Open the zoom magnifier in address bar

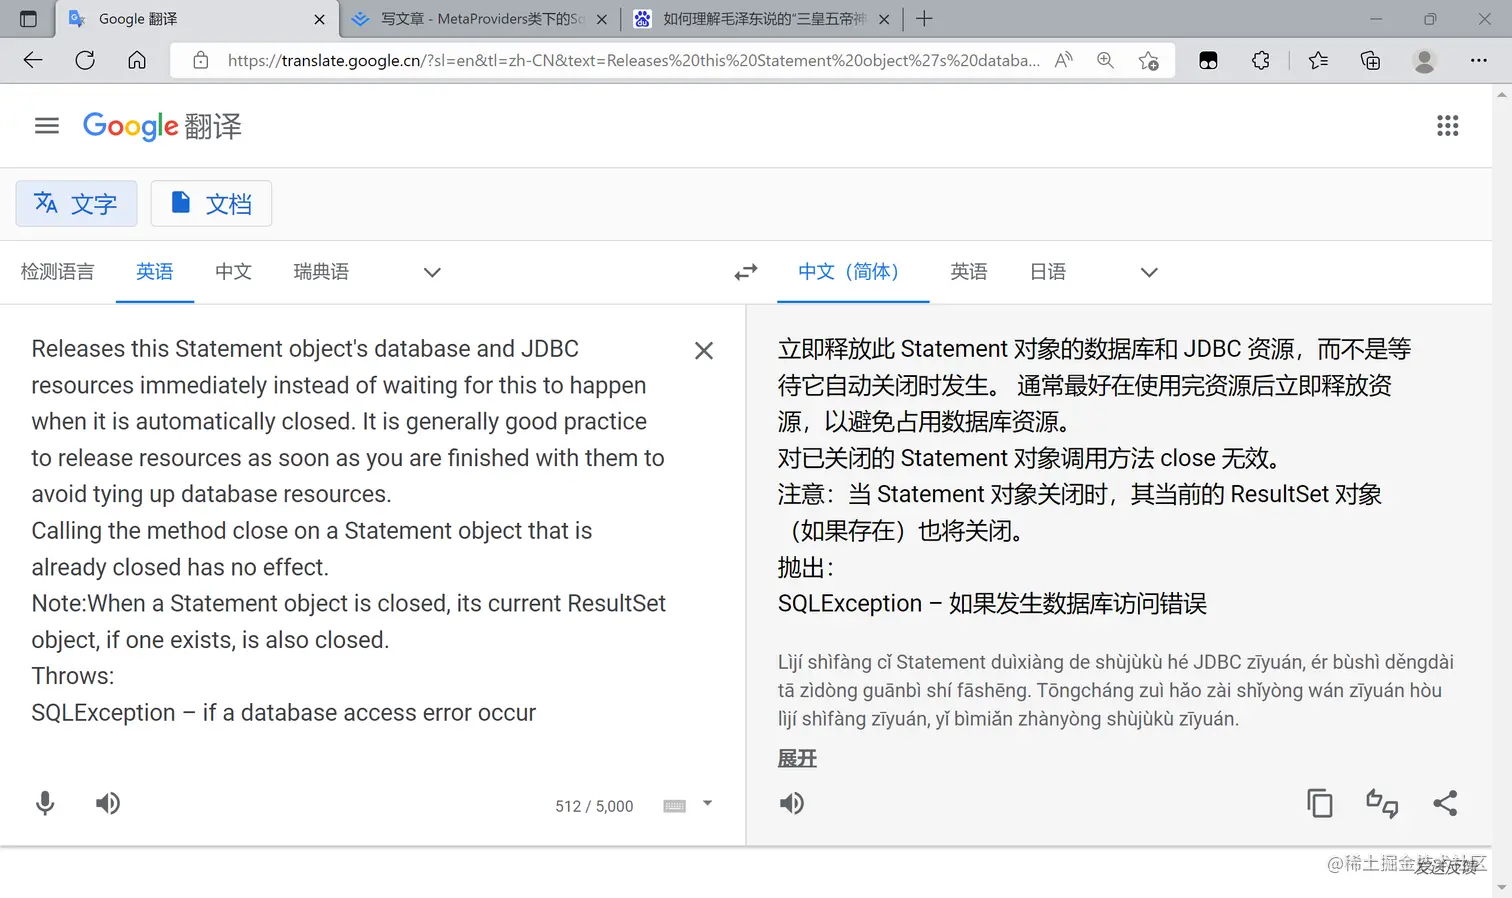pos(1105,60)
